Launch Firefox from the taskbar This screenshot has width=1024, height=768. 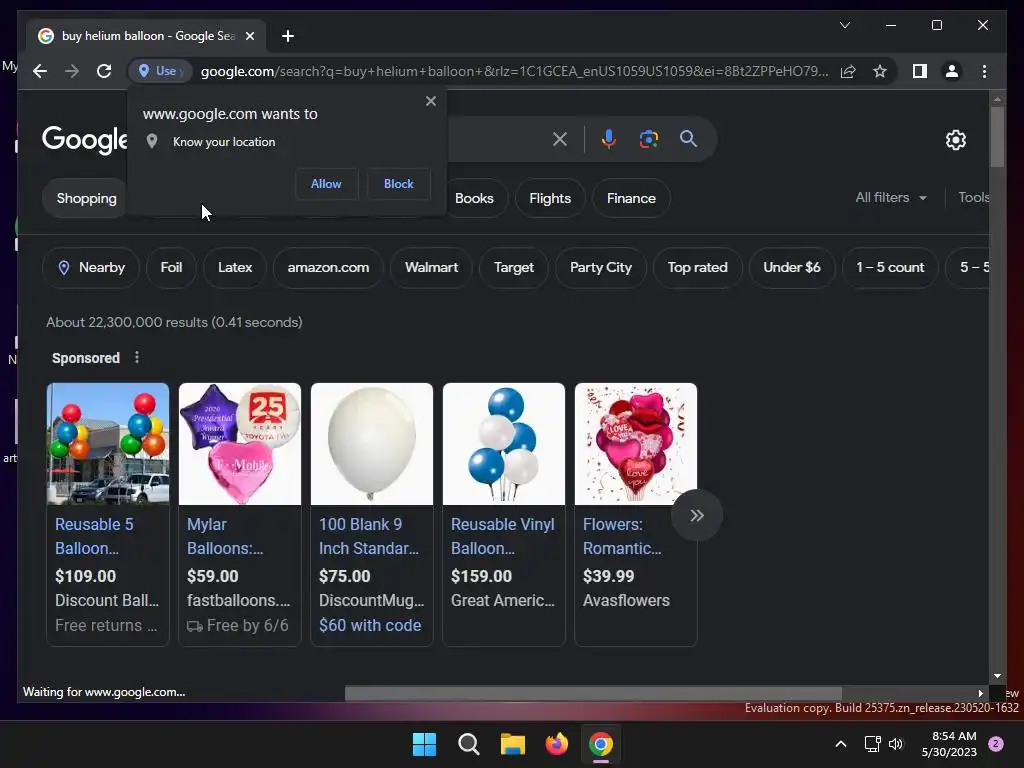point(556,744)
